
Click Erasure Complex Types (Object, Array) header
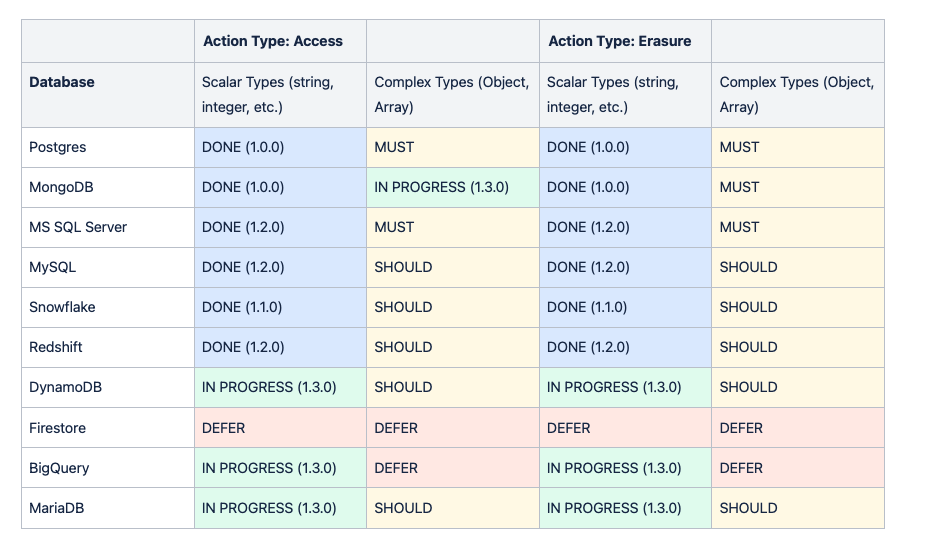(x=798, y=95)
